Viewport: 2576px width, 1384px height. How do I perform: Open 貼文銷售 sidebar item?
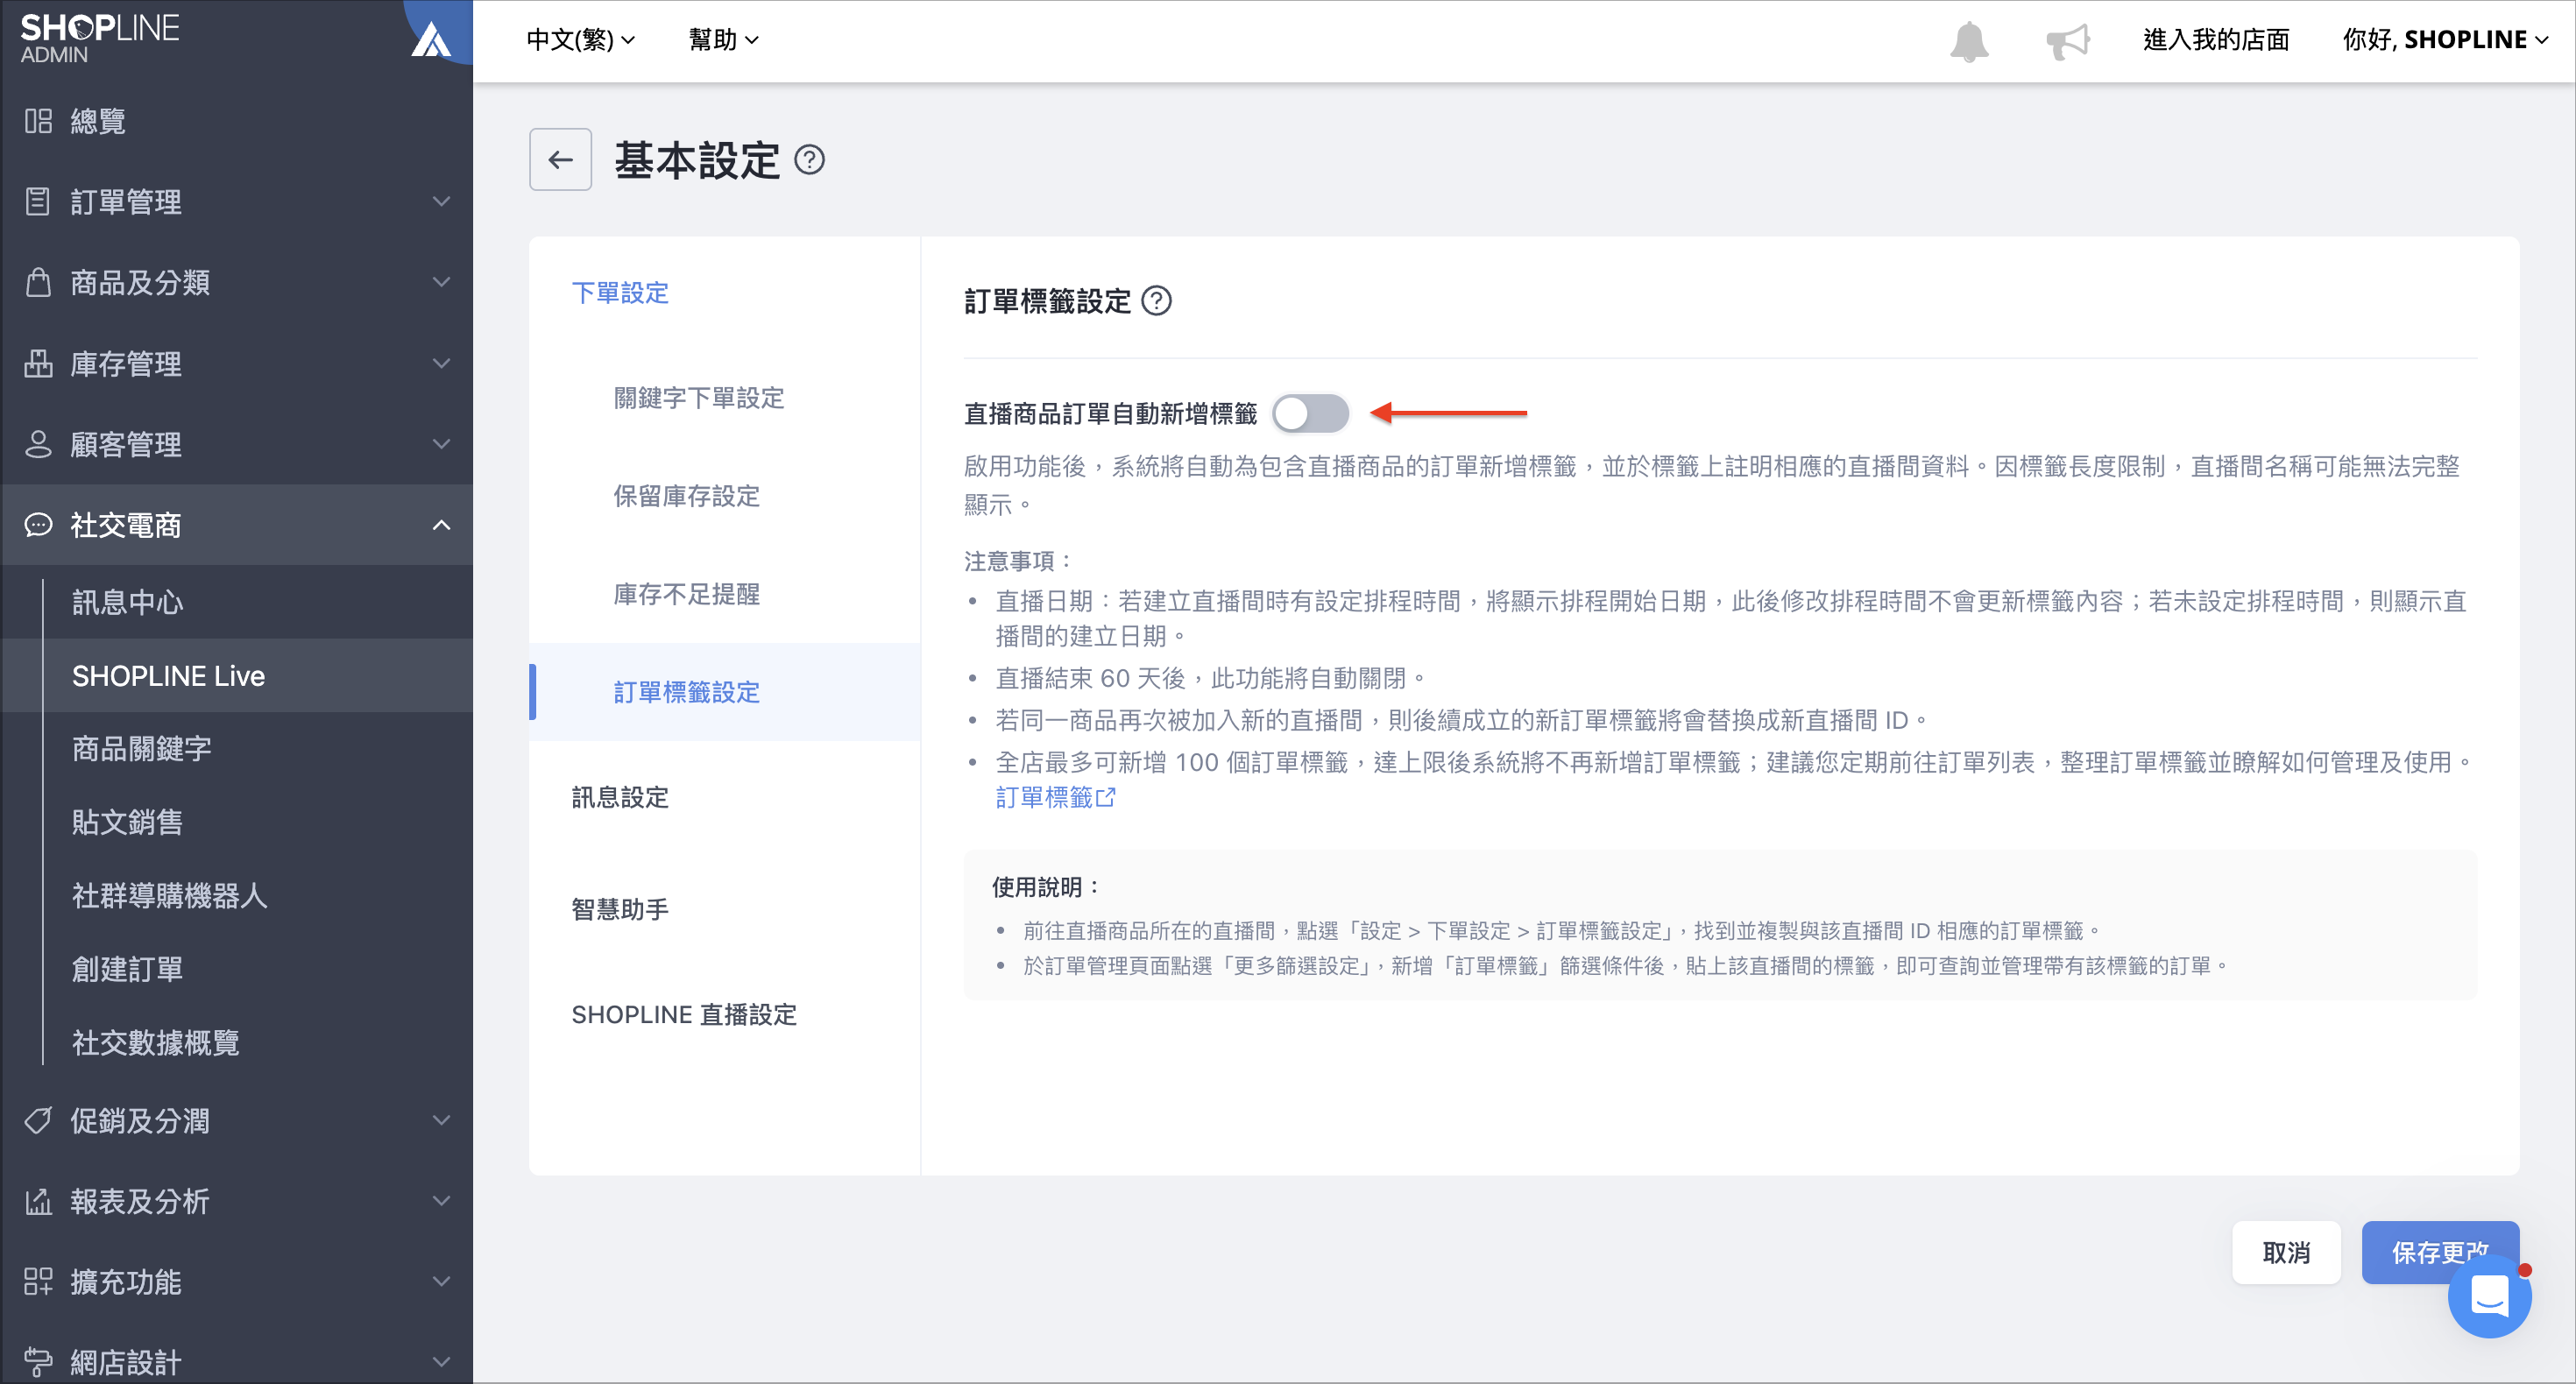237,822
